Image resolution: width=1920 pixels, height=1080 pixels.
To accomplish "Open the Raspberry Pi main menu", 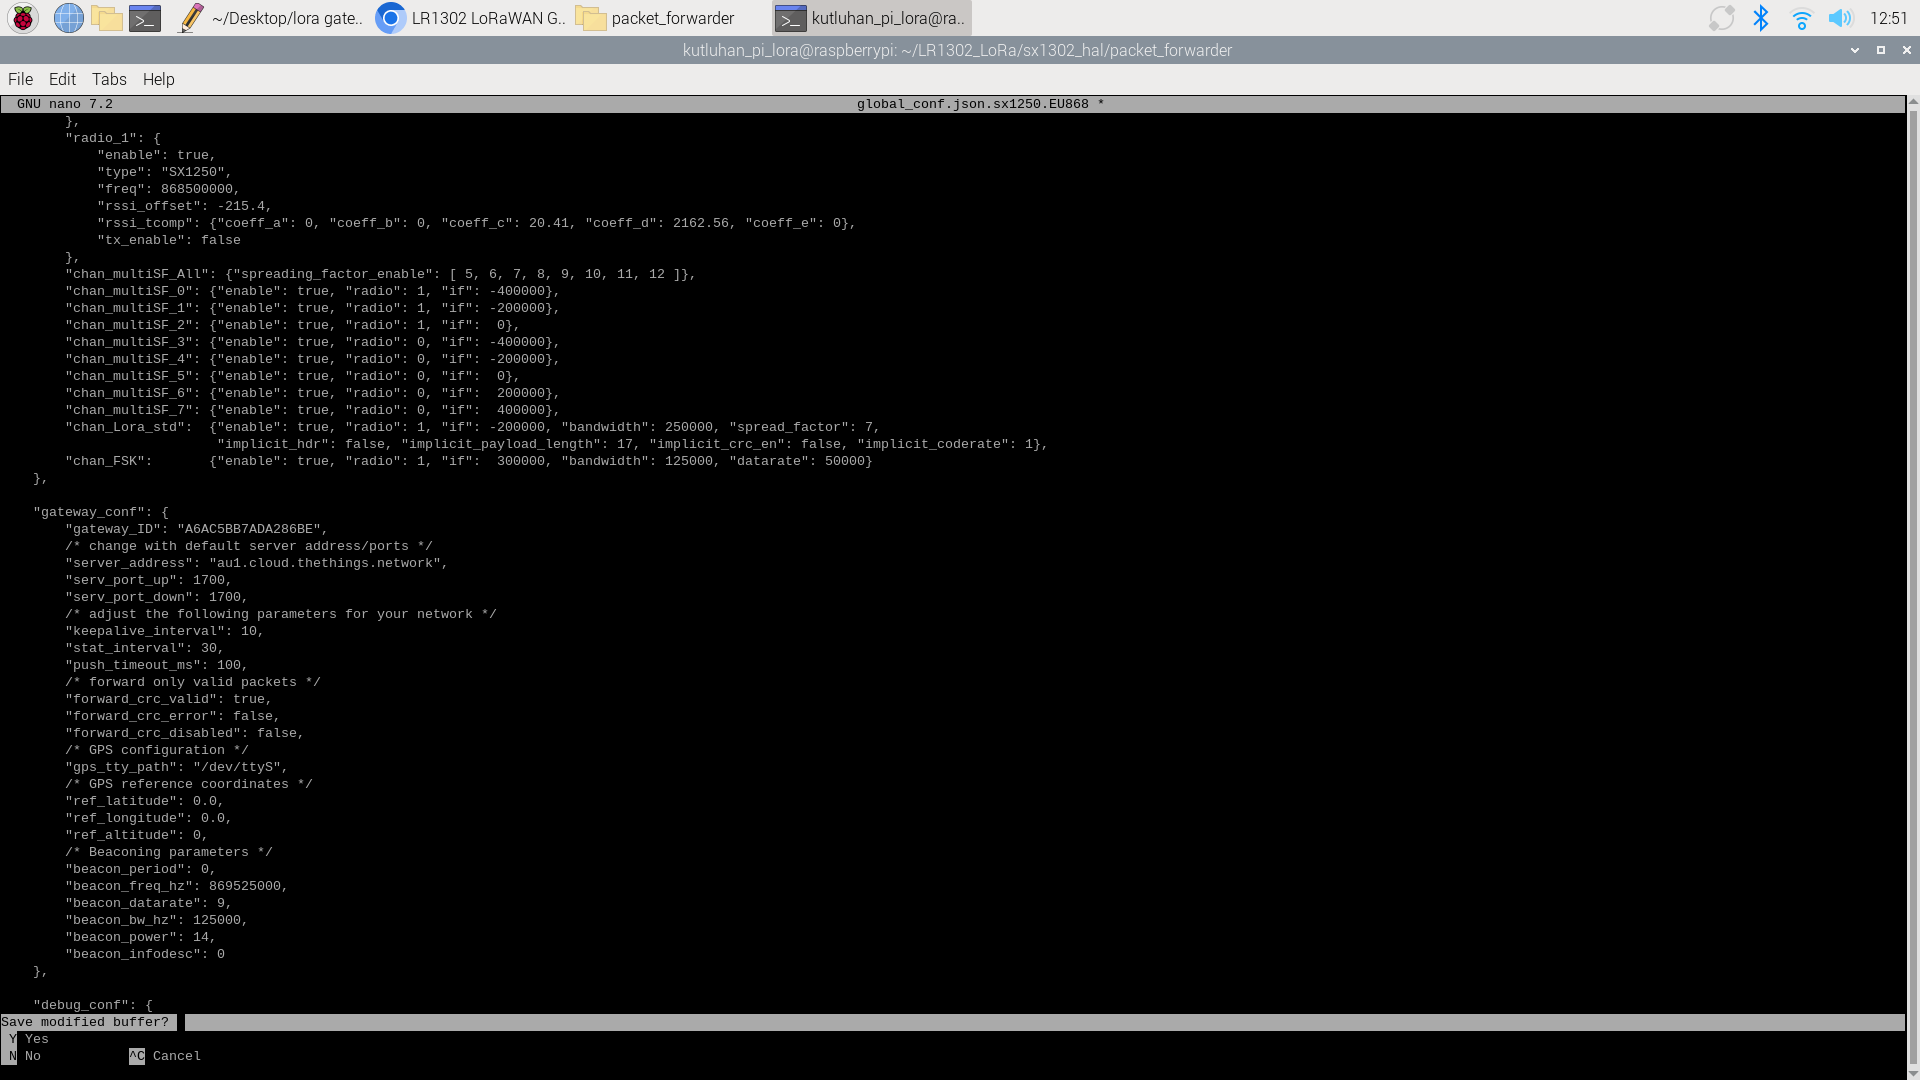I will click(x=23, y=18).
